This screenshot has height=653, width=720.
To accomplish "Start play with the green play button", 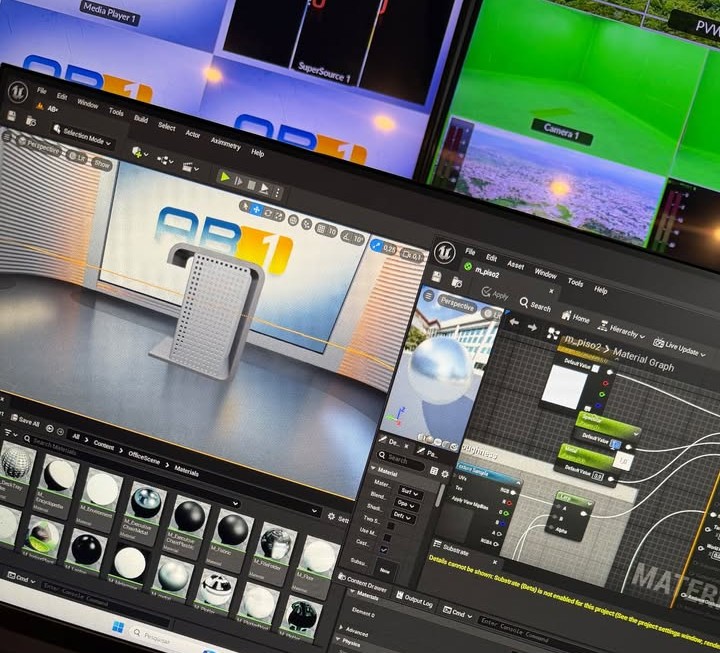I will coord(225,177).
